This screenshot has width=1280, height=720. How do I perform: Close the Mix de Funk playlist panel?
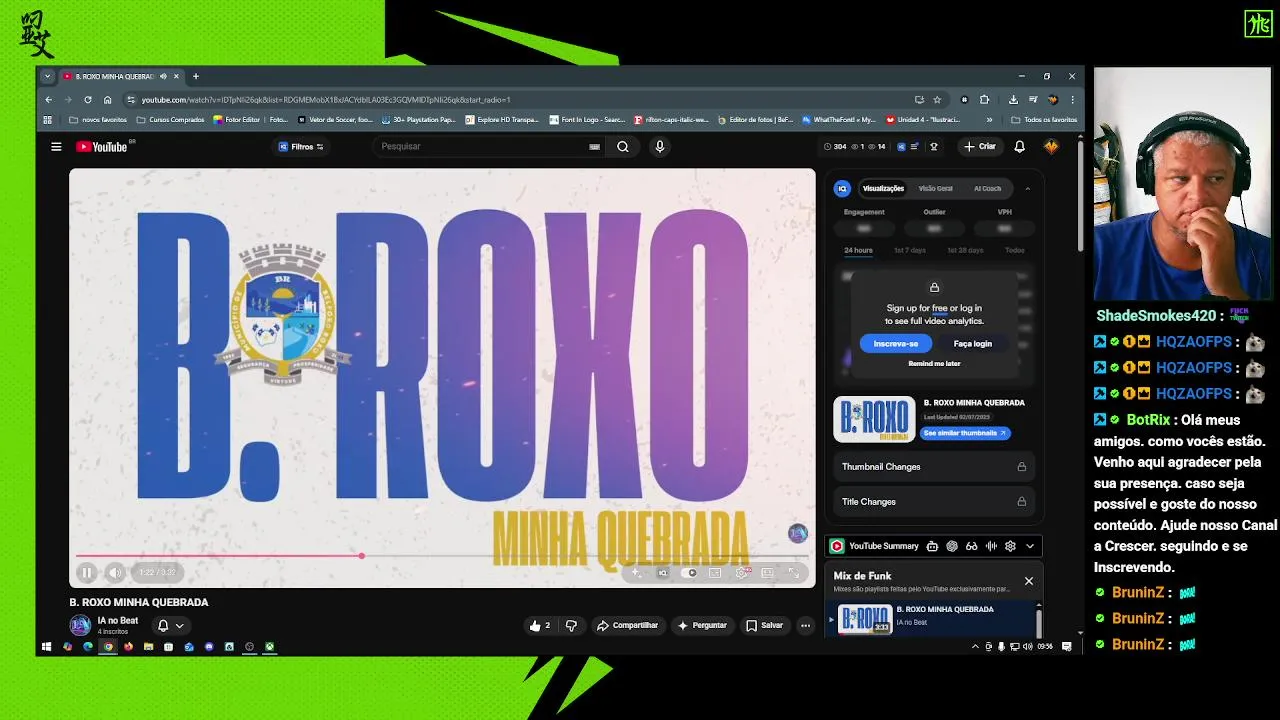[x=1028, y=581]
